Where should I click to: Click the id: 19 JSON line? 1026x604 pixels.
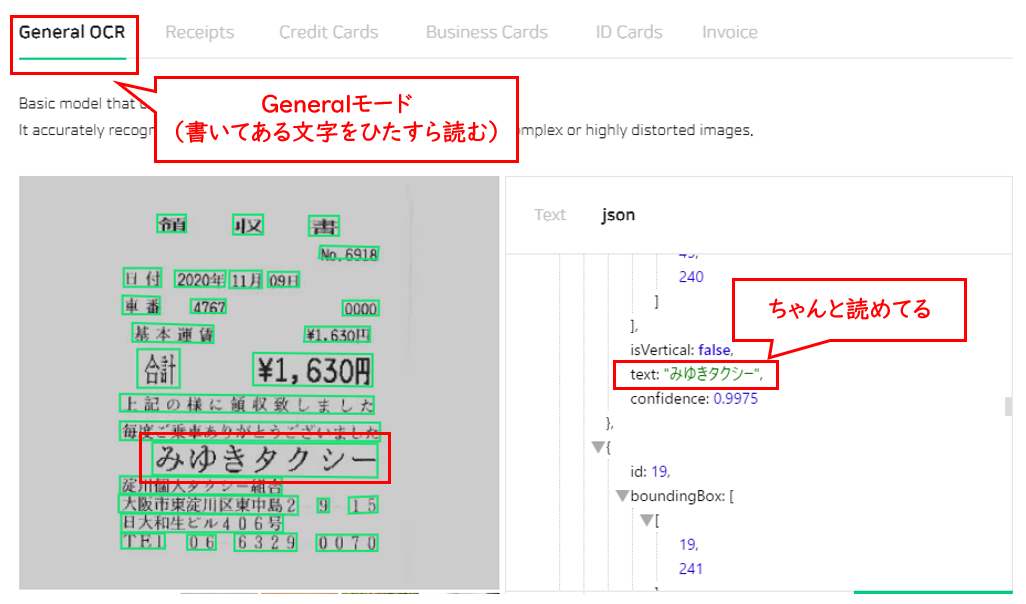(650, 471)
